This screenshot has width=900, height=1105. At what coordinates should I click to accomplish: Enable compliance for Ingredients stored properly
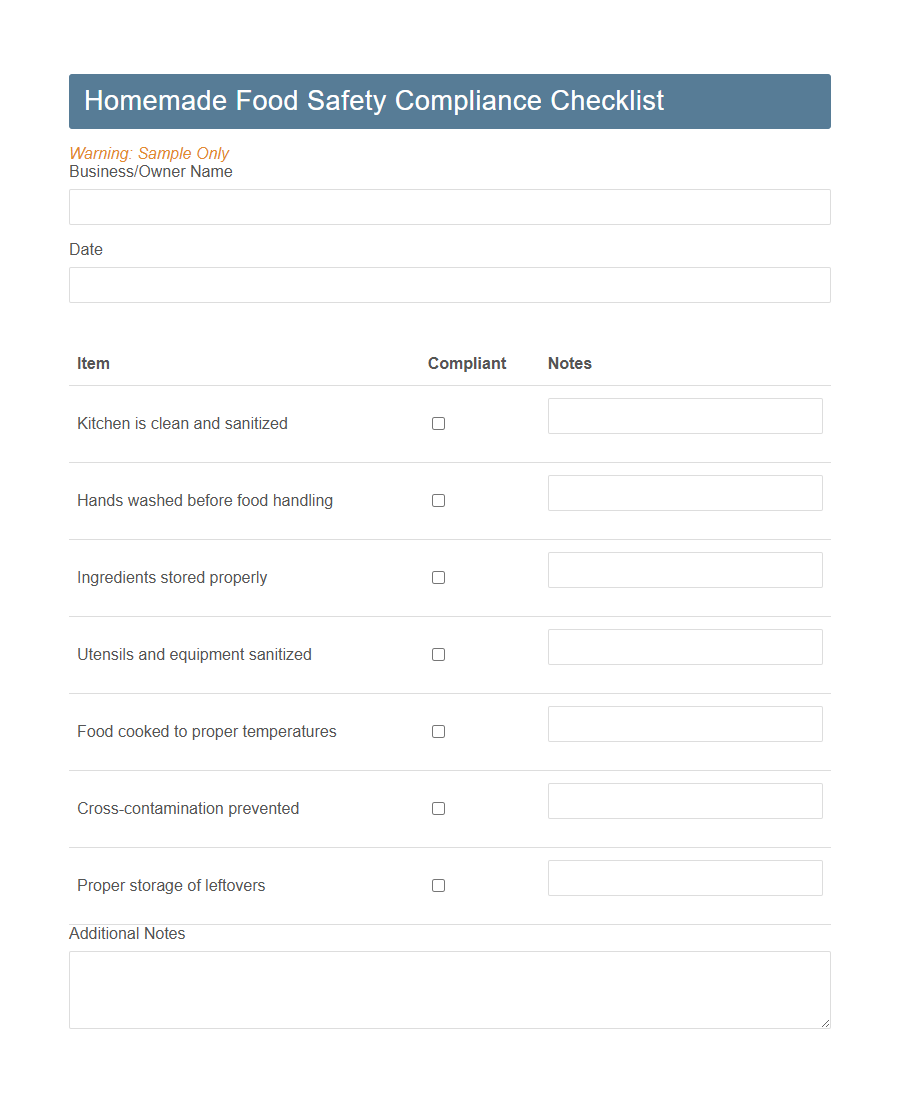[438, 577]
